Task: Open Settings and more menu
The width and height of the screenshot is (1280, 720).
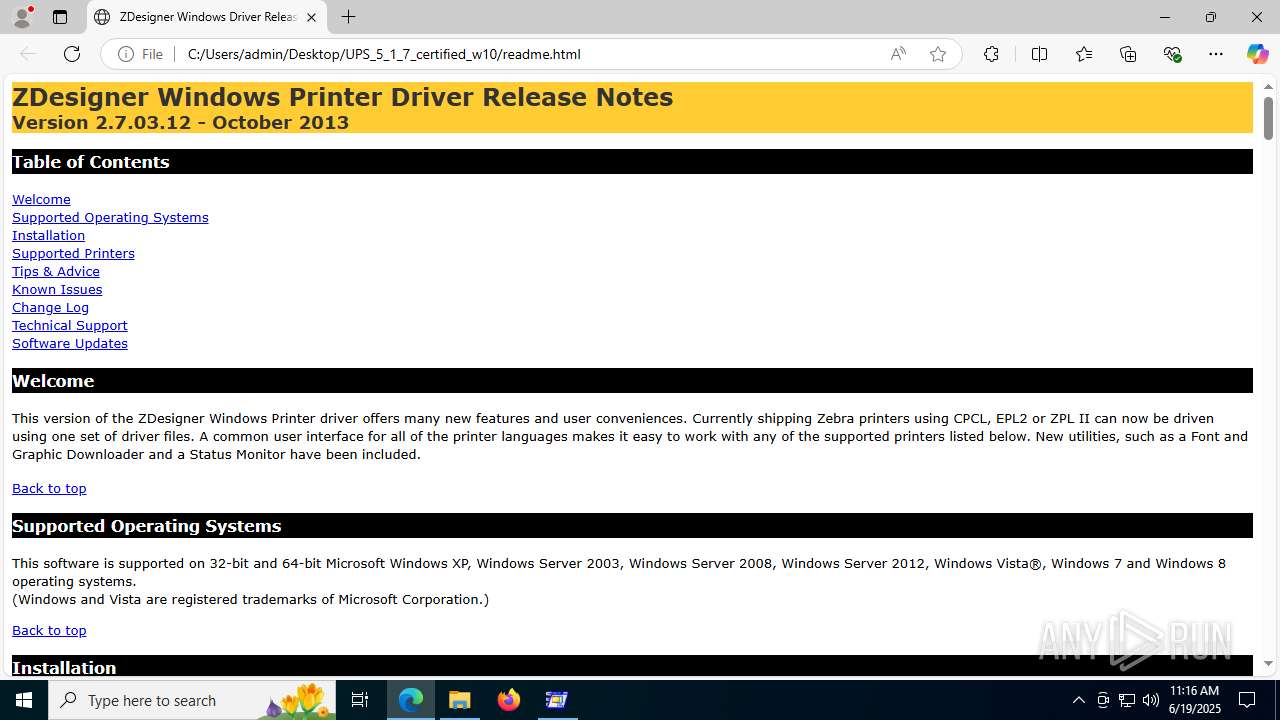Action: coord(1216,54)
